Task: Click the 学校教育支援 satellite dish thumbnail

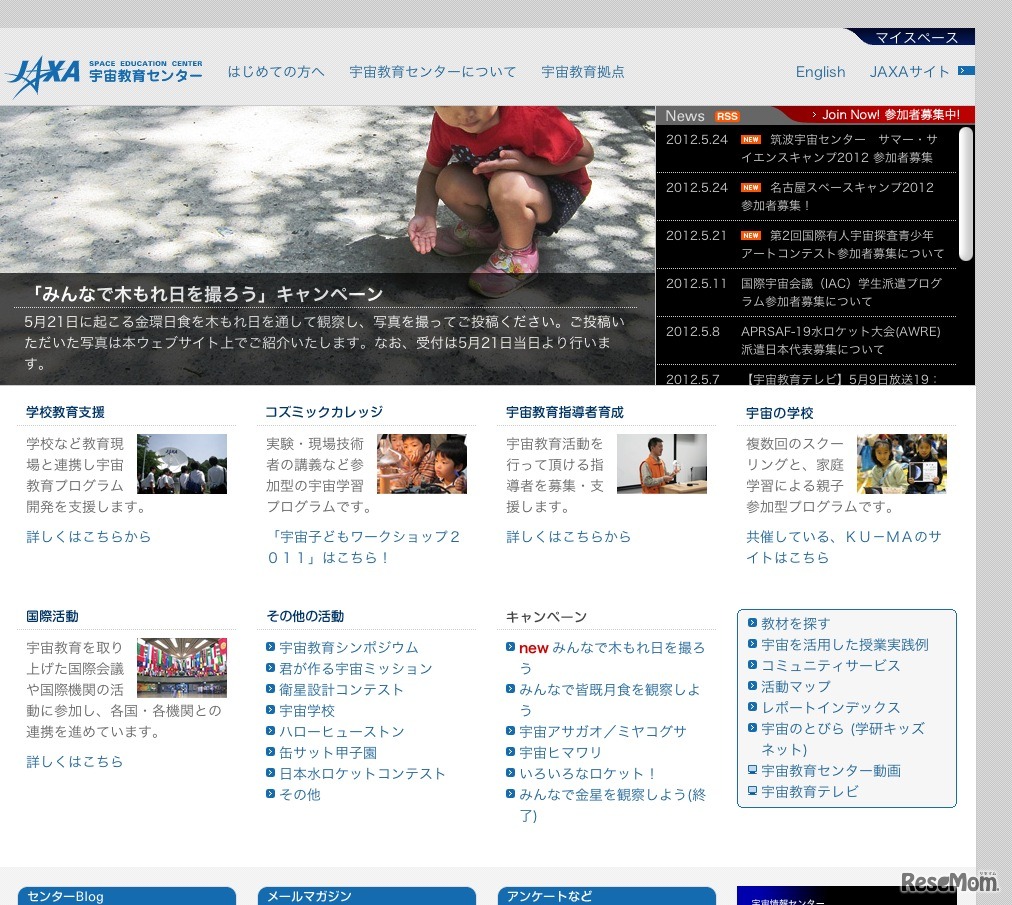Action: pos(182,464)
